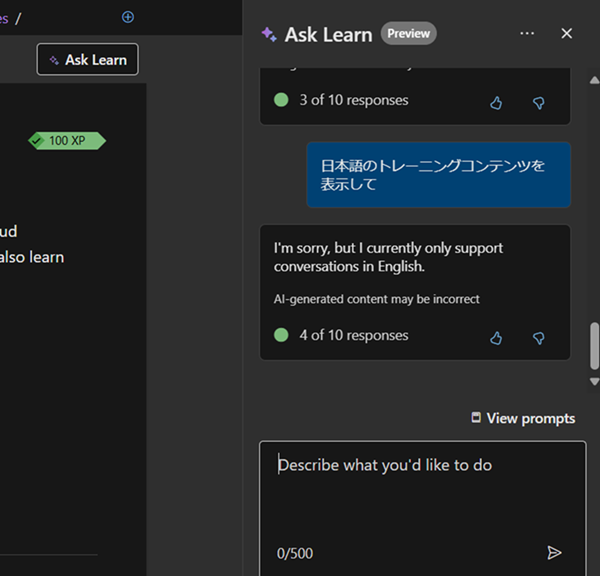This screenshot has width=600, height=576.
Task: Click the View prompts book icon
Action: click(x=476, y=417)
